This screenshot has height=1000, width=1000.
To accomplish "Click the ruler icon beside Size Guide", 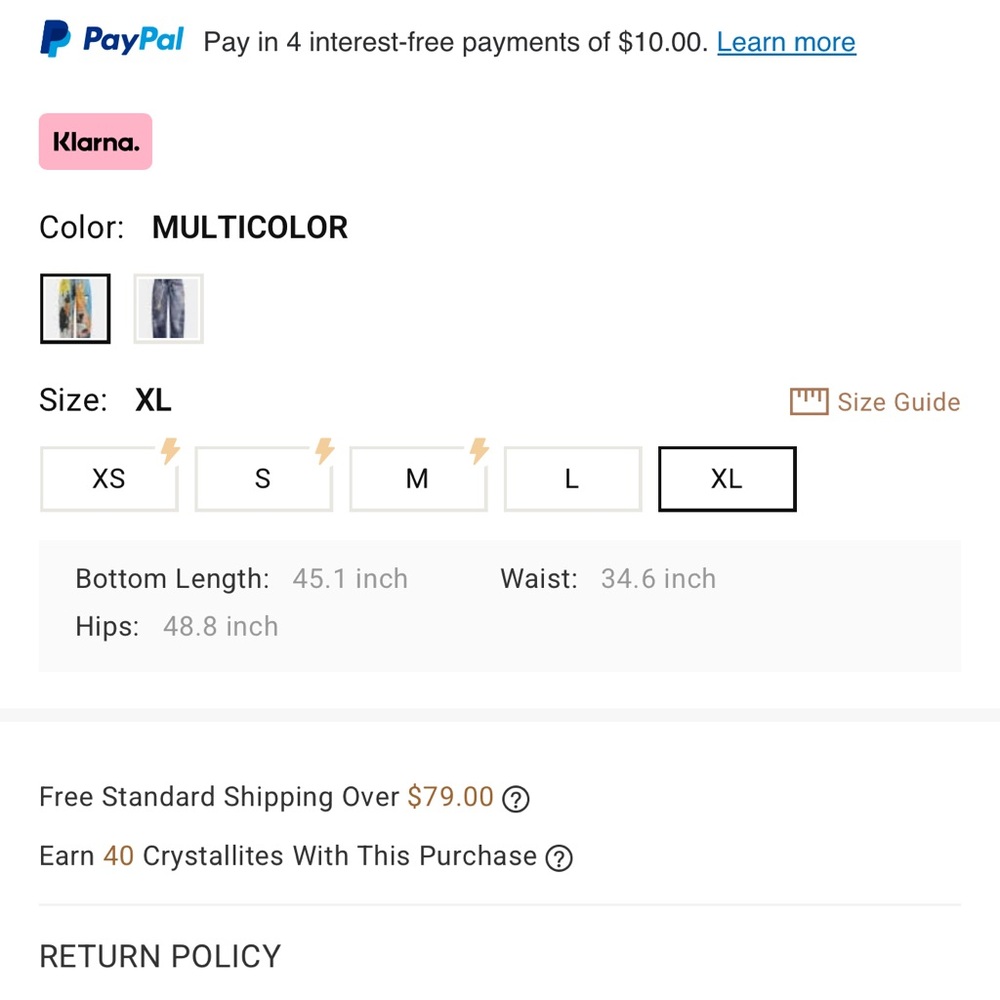I will click(808, 400).
